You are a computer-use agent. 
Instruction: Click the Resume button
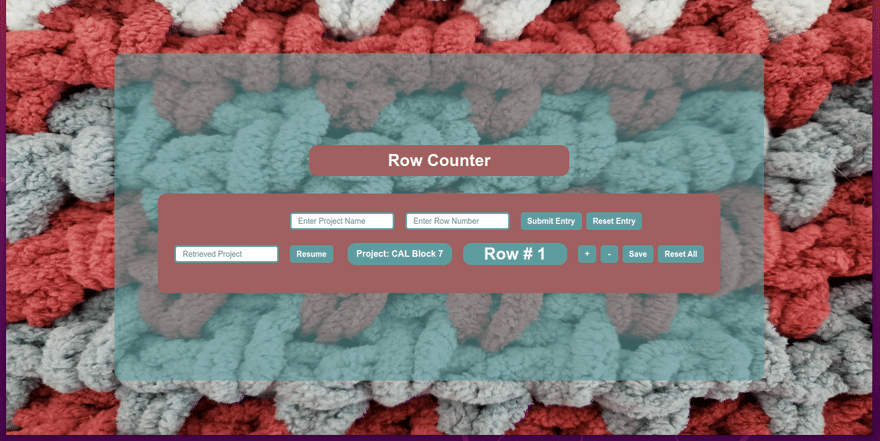pyautogui.click(x=311, y=254)
